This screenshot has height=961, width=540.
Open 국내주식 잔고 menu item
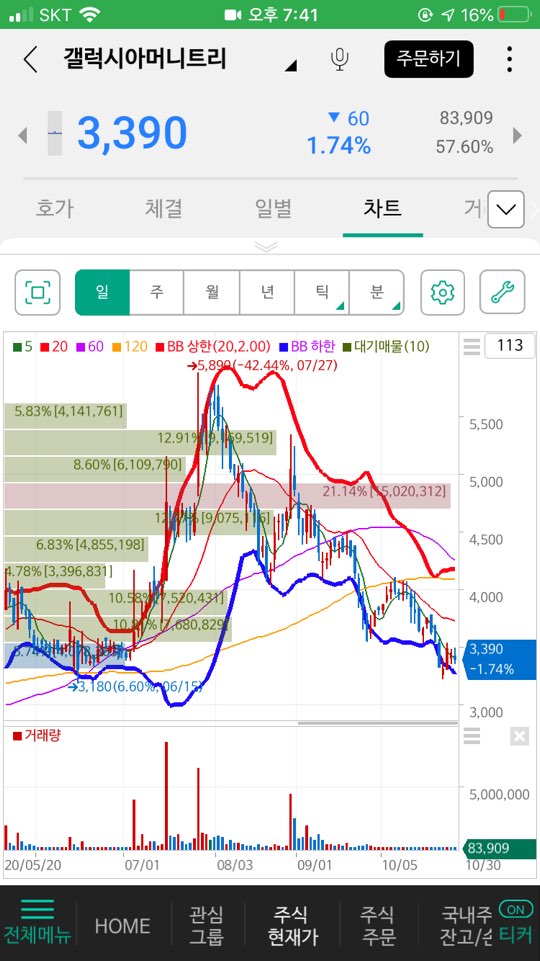pyautogui.click(x=467, y=925)
